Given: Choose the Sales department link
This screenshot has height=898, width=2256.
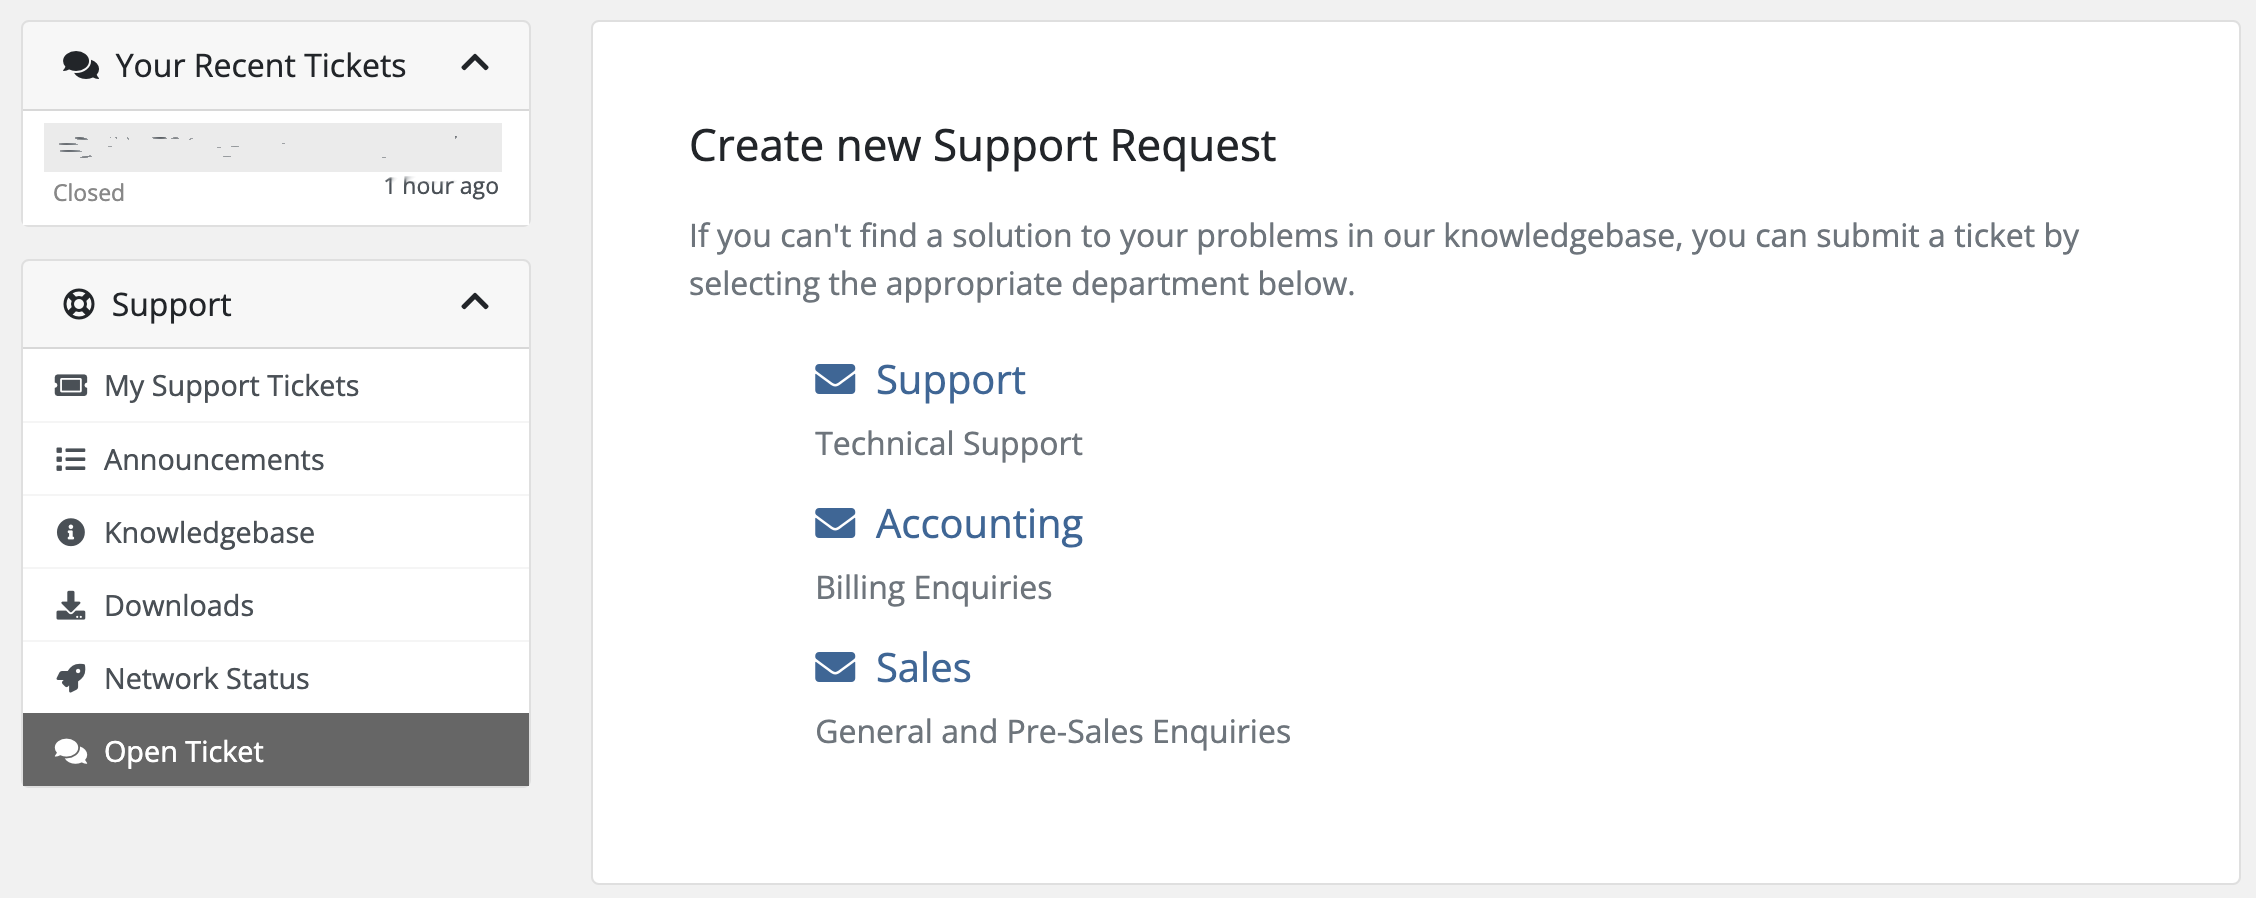Looking at the screenshot, I should 923,668.
